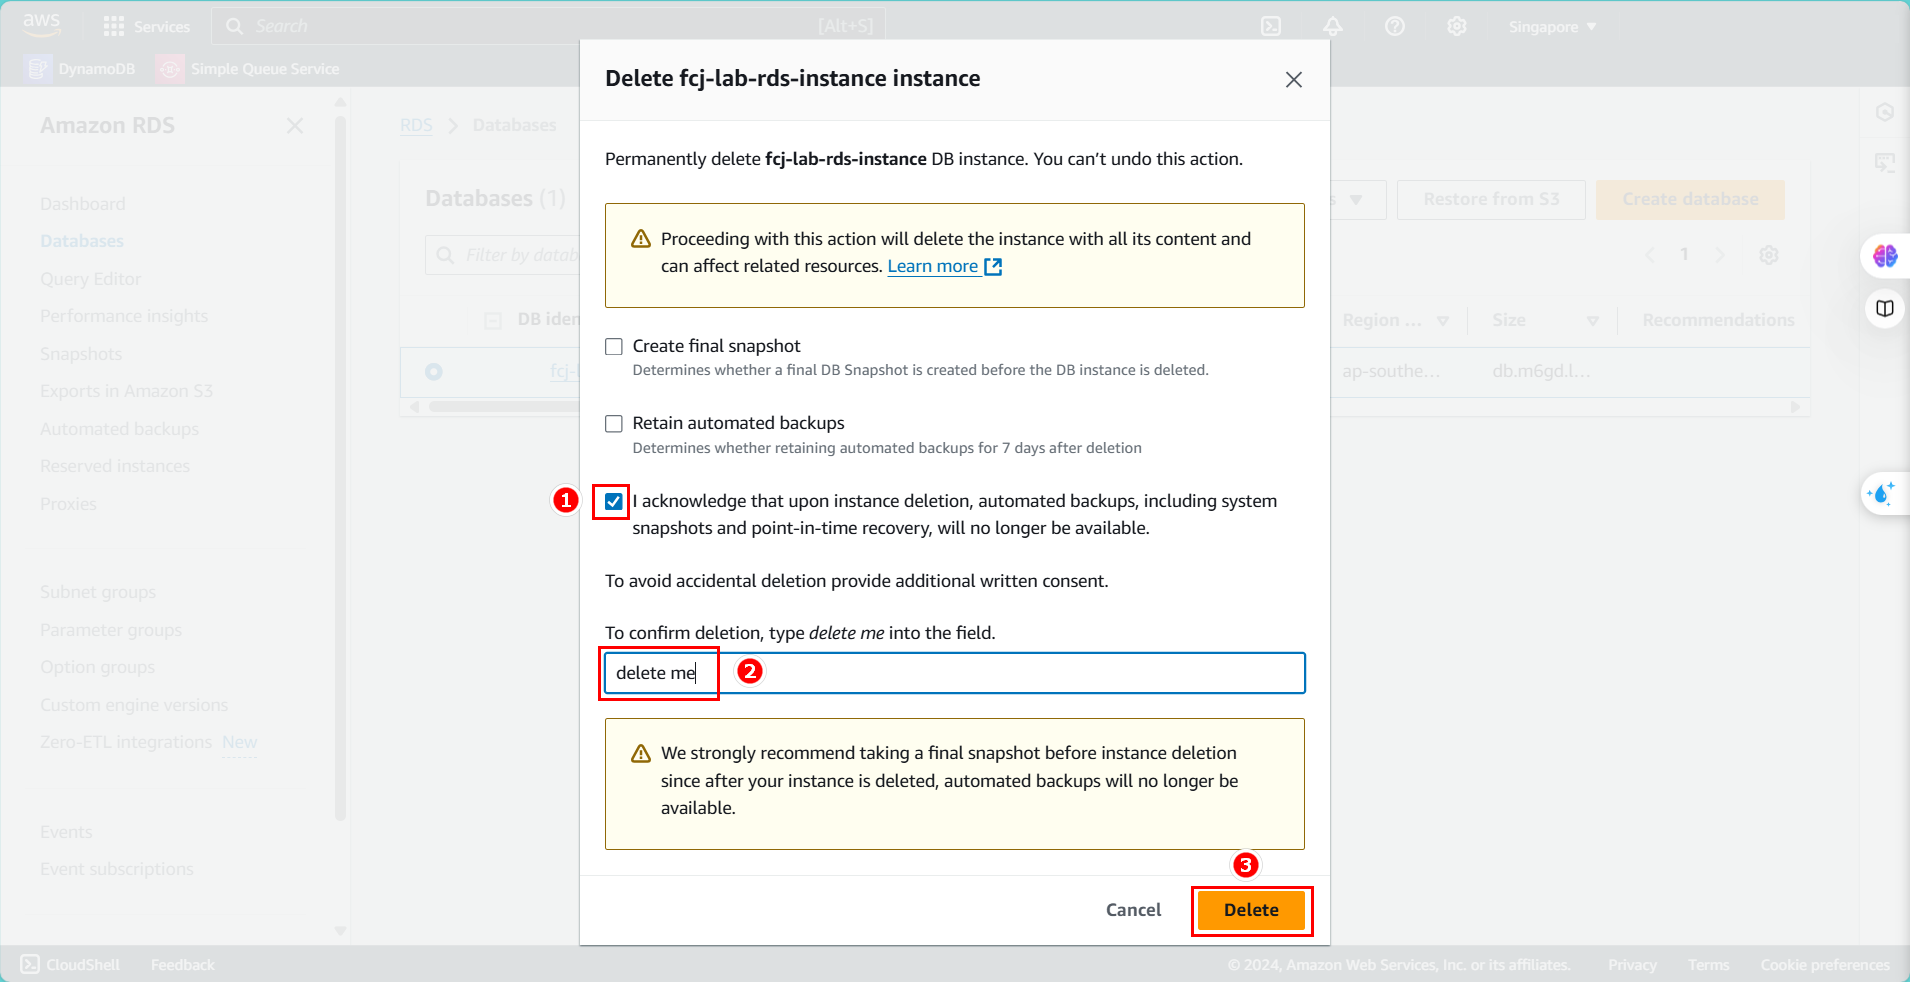Open Custom engine versions in sidebar
Viewport: 1910px width, 982px height.
click(x=134, y=705)
